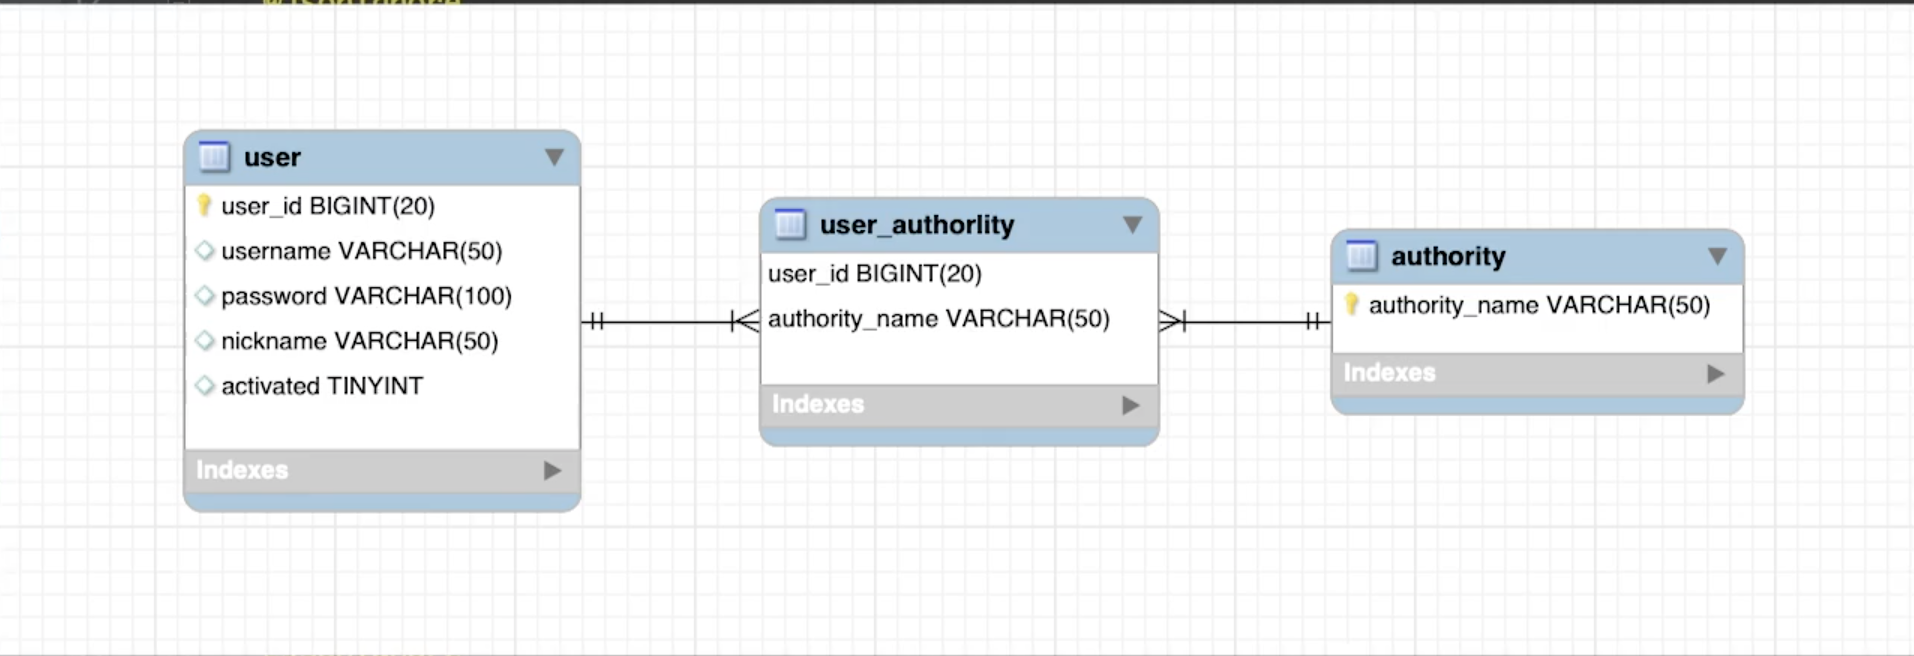Screen dimensions: 1914x656
Task: Select nickname VARCHAR(50) column
Action: point(360,341)
